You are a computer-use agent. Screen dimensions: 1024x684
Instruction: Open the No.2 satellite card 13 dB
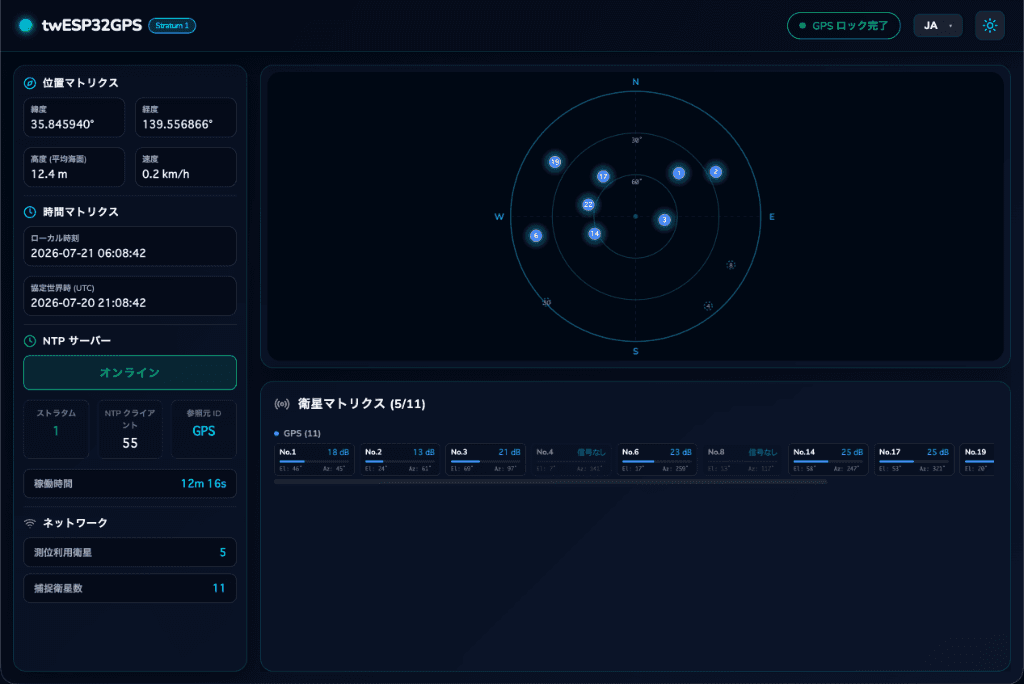[400, 460]
